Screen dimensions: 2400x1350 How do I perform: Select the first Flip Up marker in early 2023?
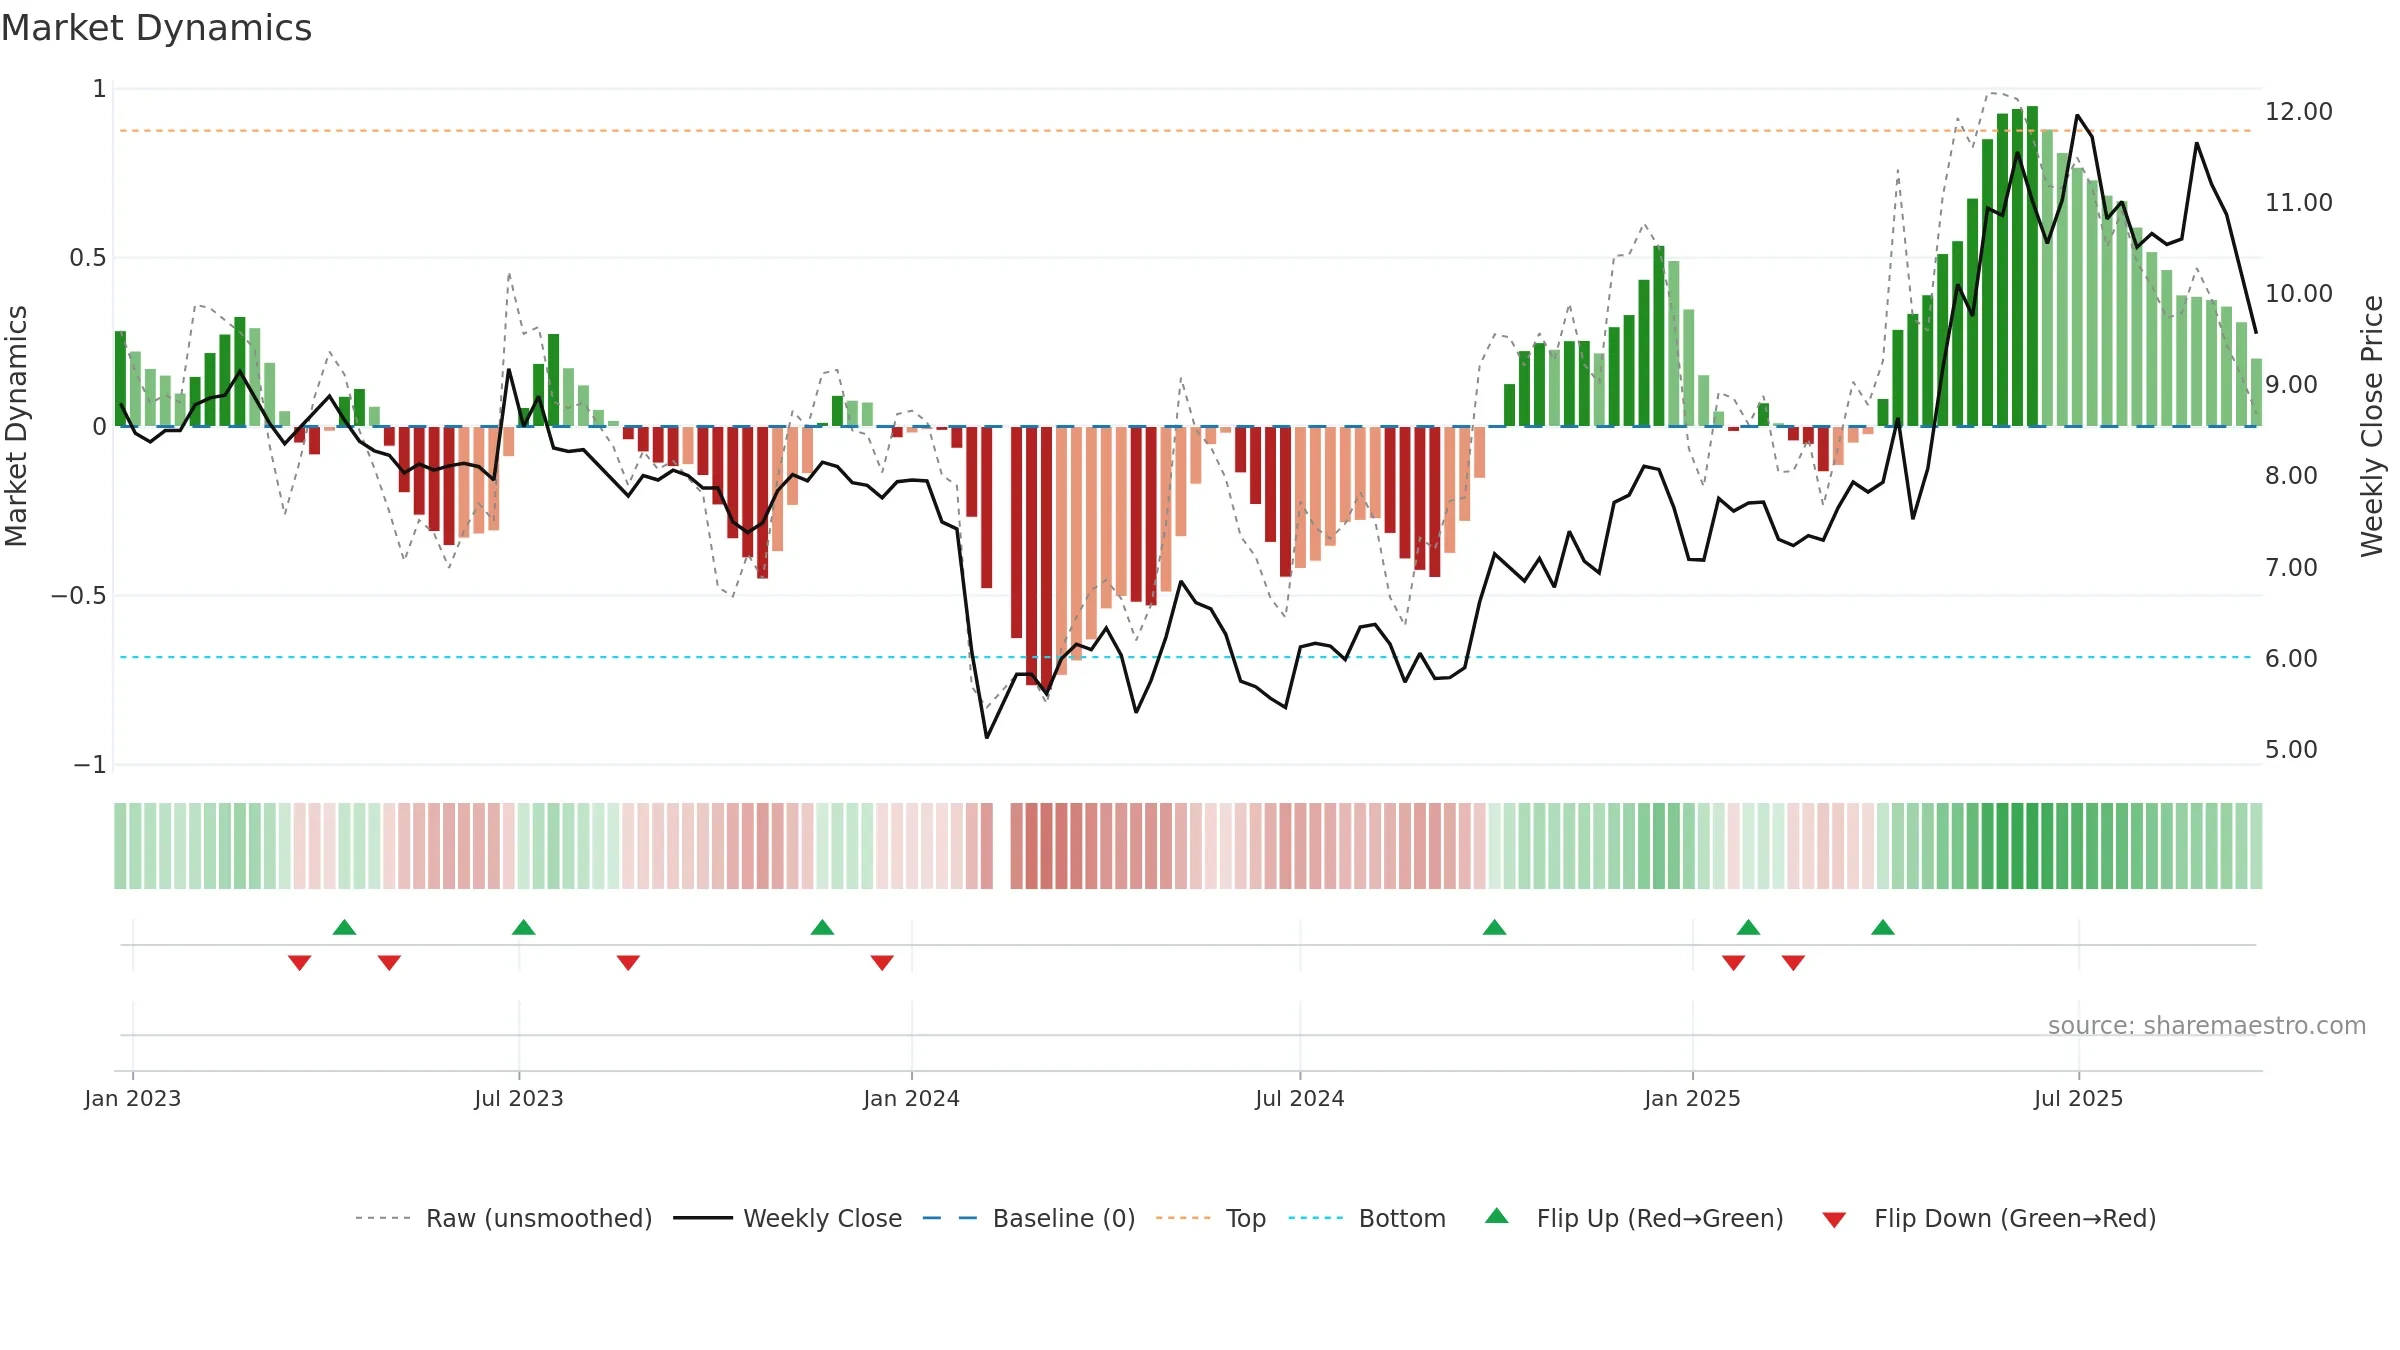(x=344, y=927)
